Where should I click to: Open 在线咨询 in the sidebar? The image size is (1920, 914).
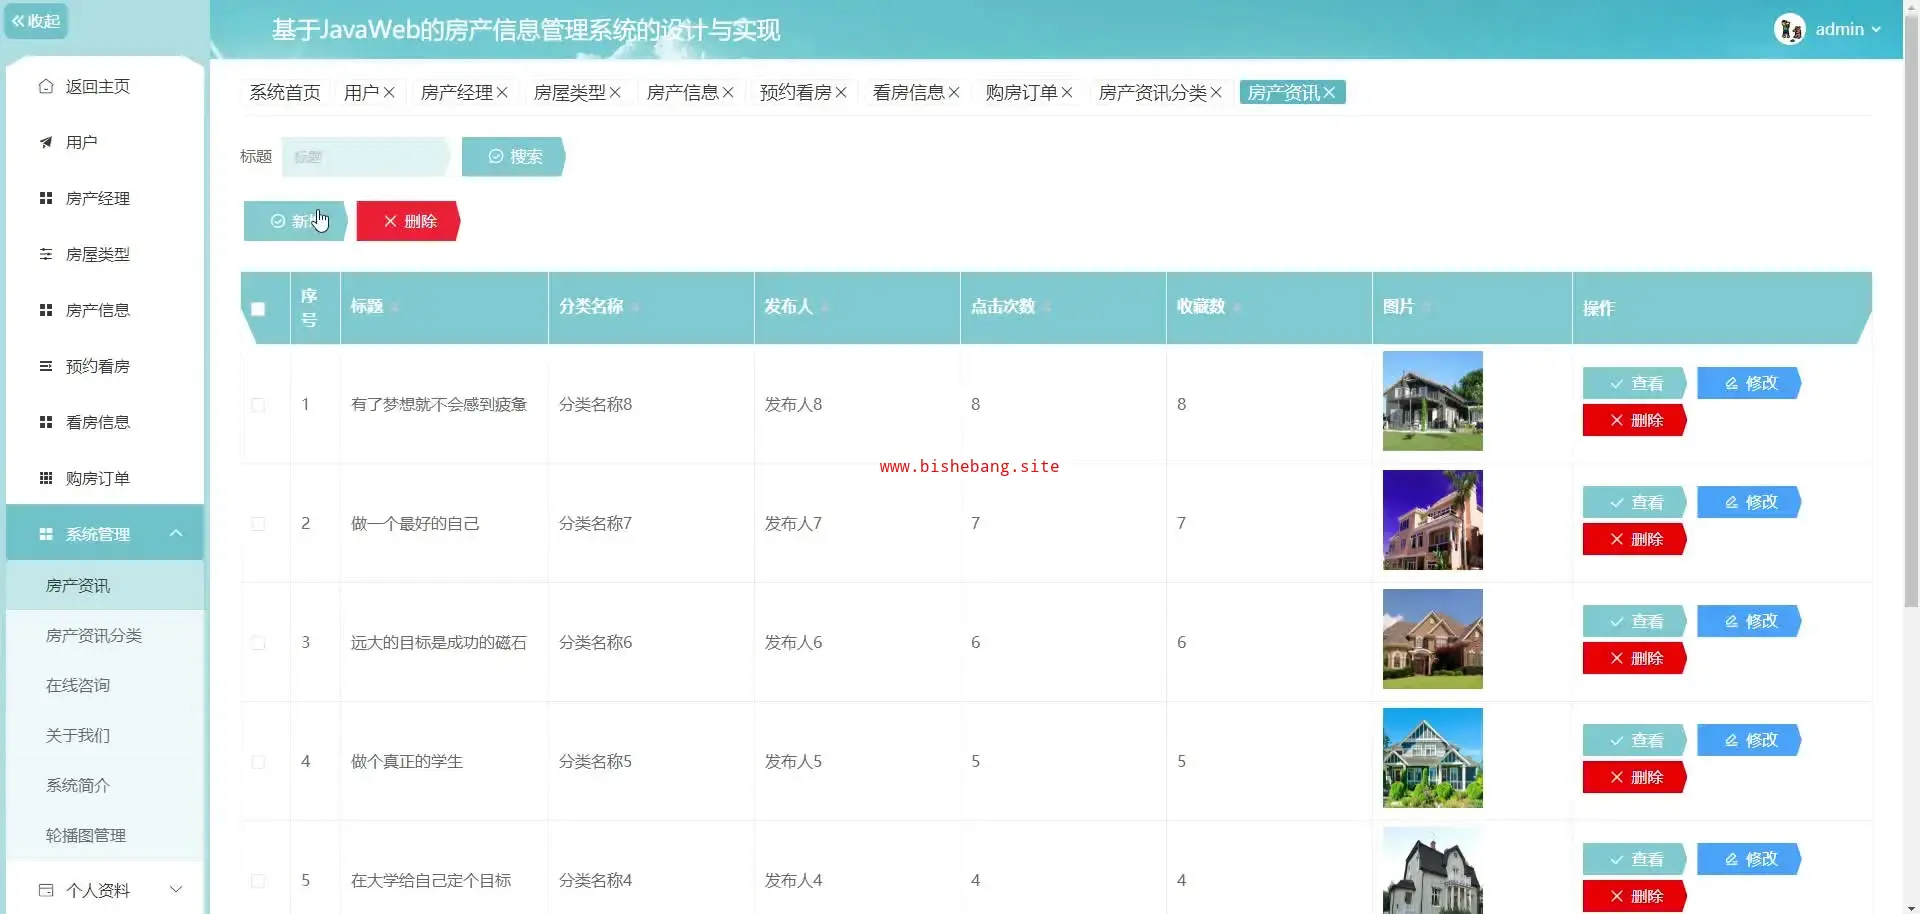(78, 686)
